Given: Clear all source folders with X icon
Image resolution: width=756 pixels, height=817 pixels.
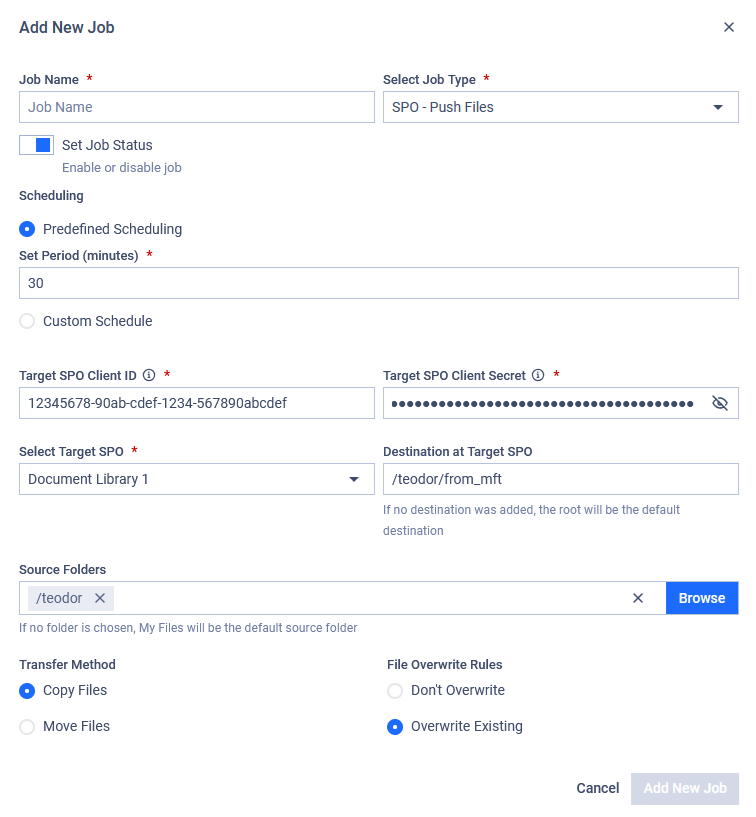Looking at the screenshot, I should tap(638, 598).
